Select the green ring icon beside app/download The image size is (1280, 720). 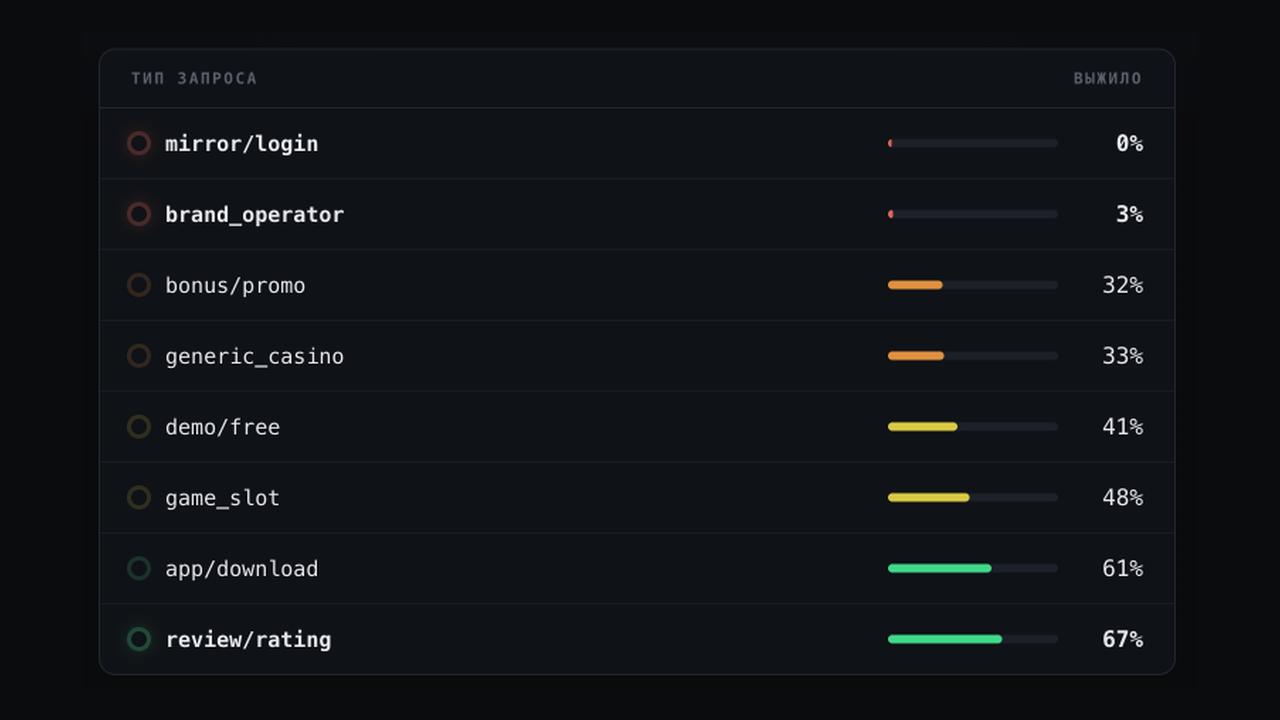pos(139,569)
